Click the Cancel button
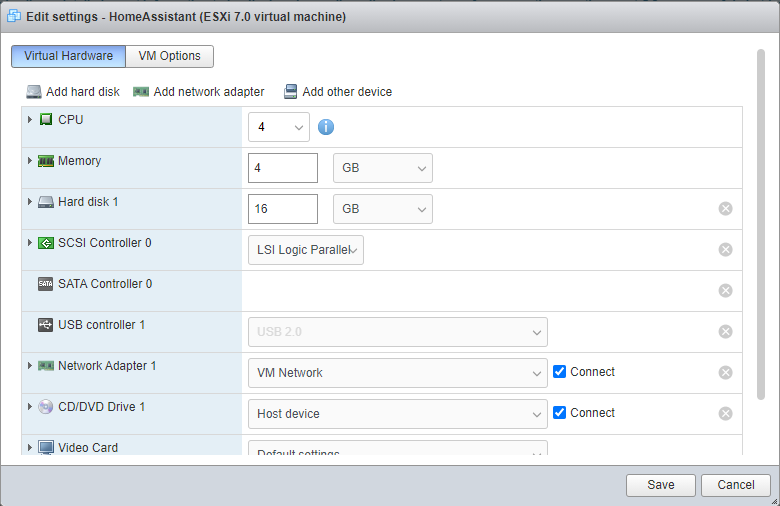 [736, 485]
